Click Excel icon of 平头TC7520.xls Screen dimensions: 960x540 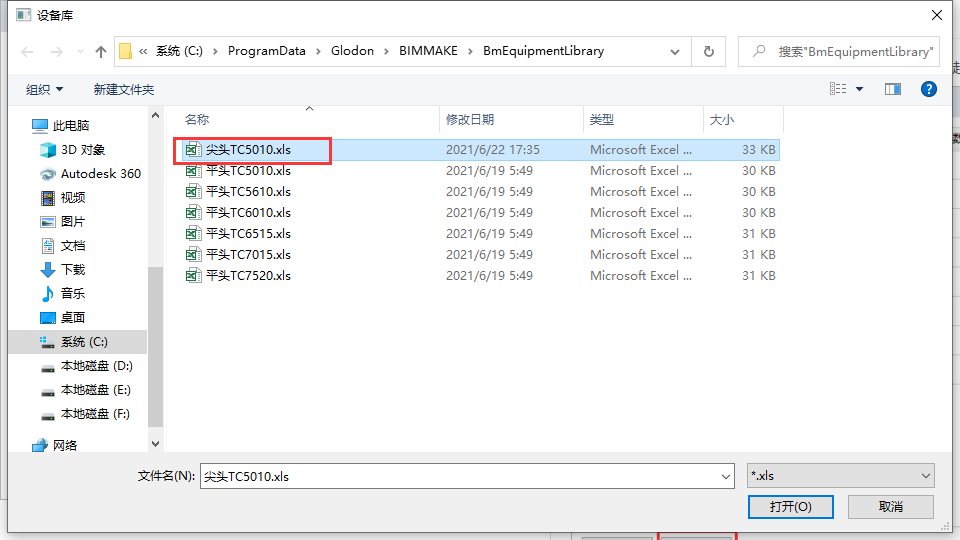click(x=193, y=276)
